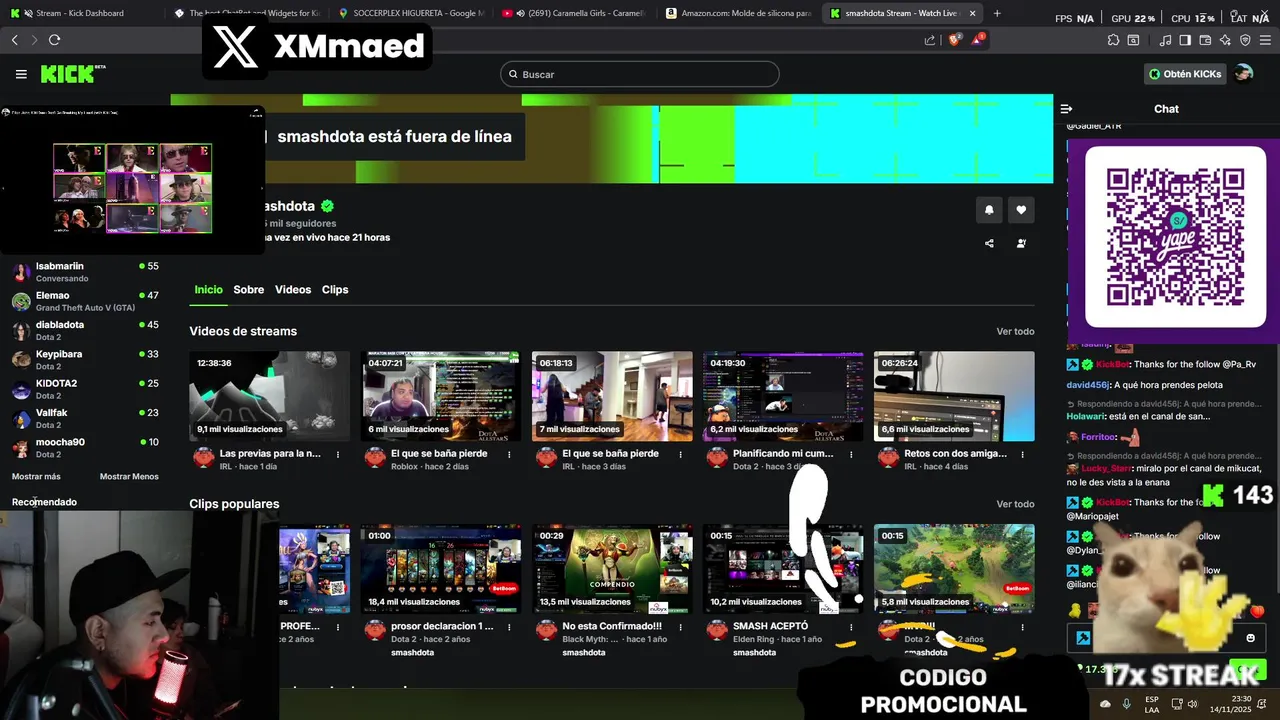Open the 06:26:24 stream video thumbnail
The height and width of the screenshot is (720, 1280).
(x=954, y=396)
